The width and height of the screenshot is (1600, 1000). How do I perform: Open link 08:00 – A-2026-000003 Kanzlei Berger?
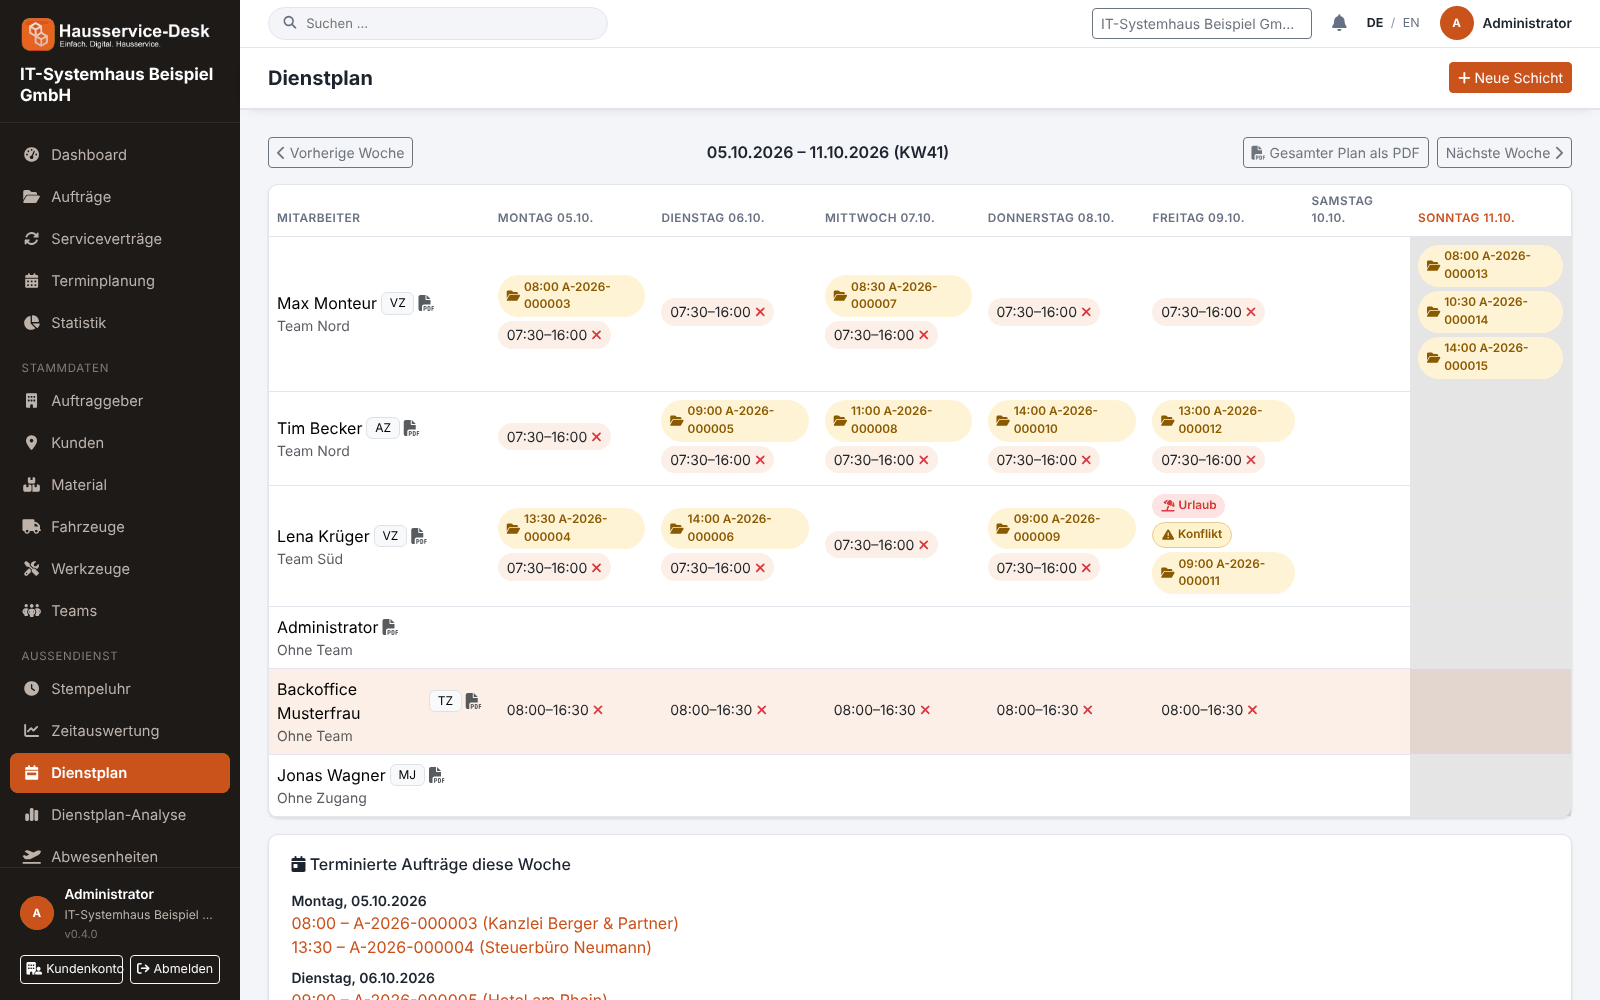[x=485, y=923]
